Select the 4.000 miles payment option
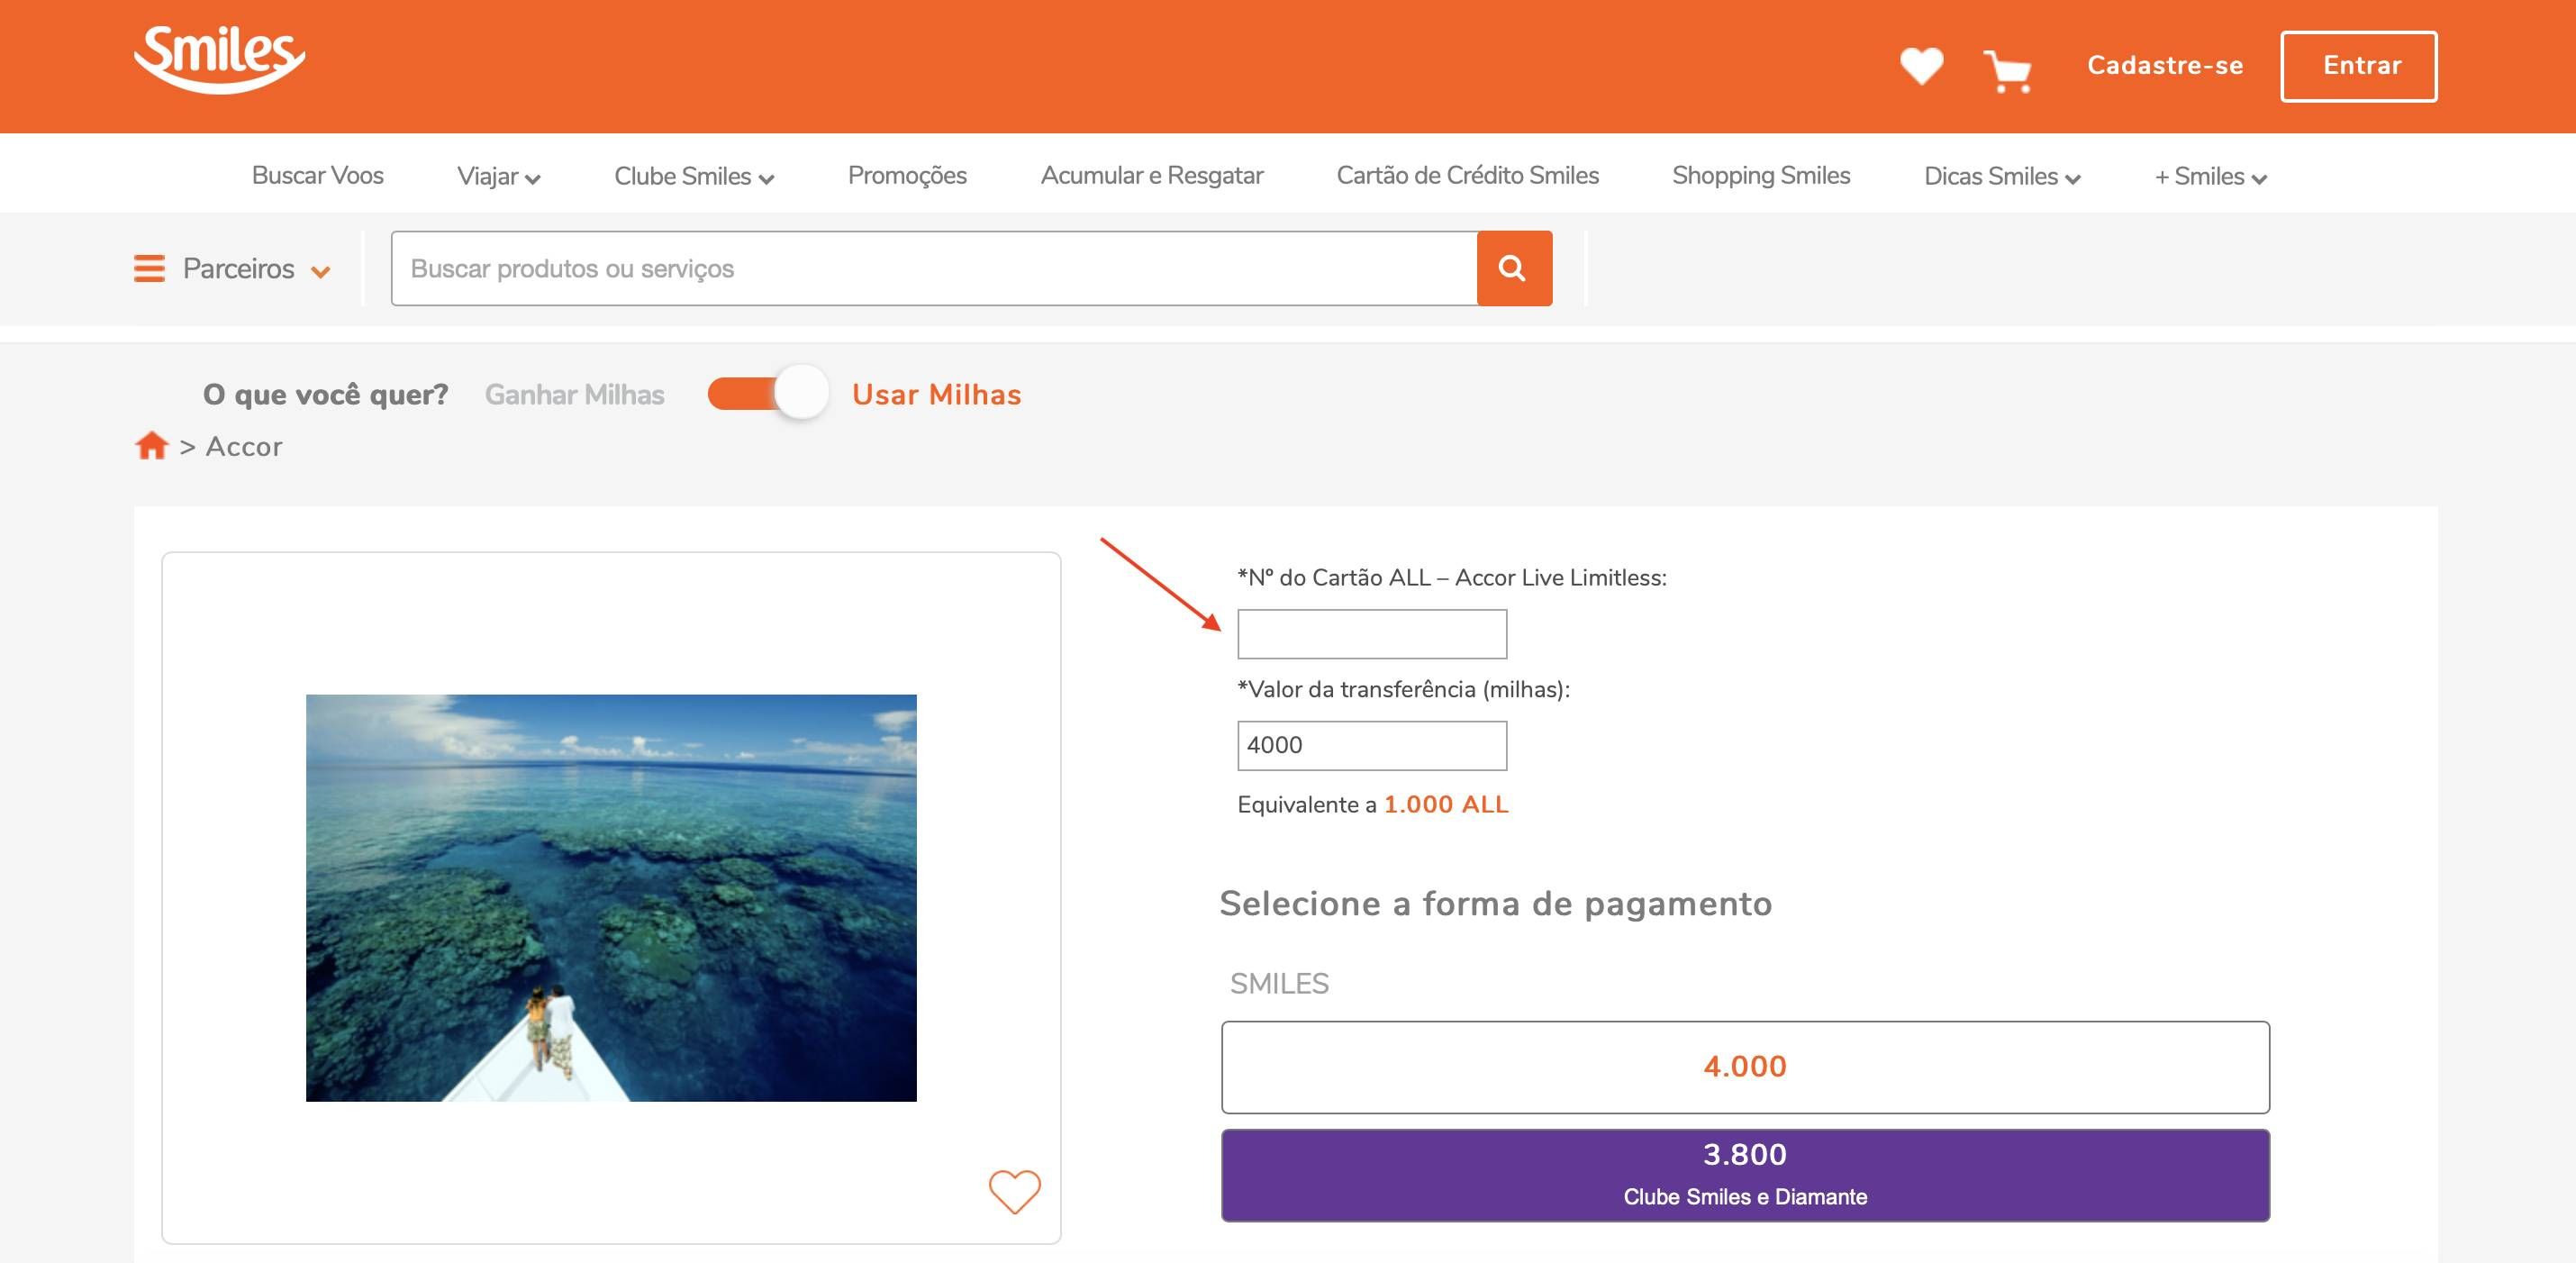Viewport: 2576px width, 1263px height. point(1745,1067)
